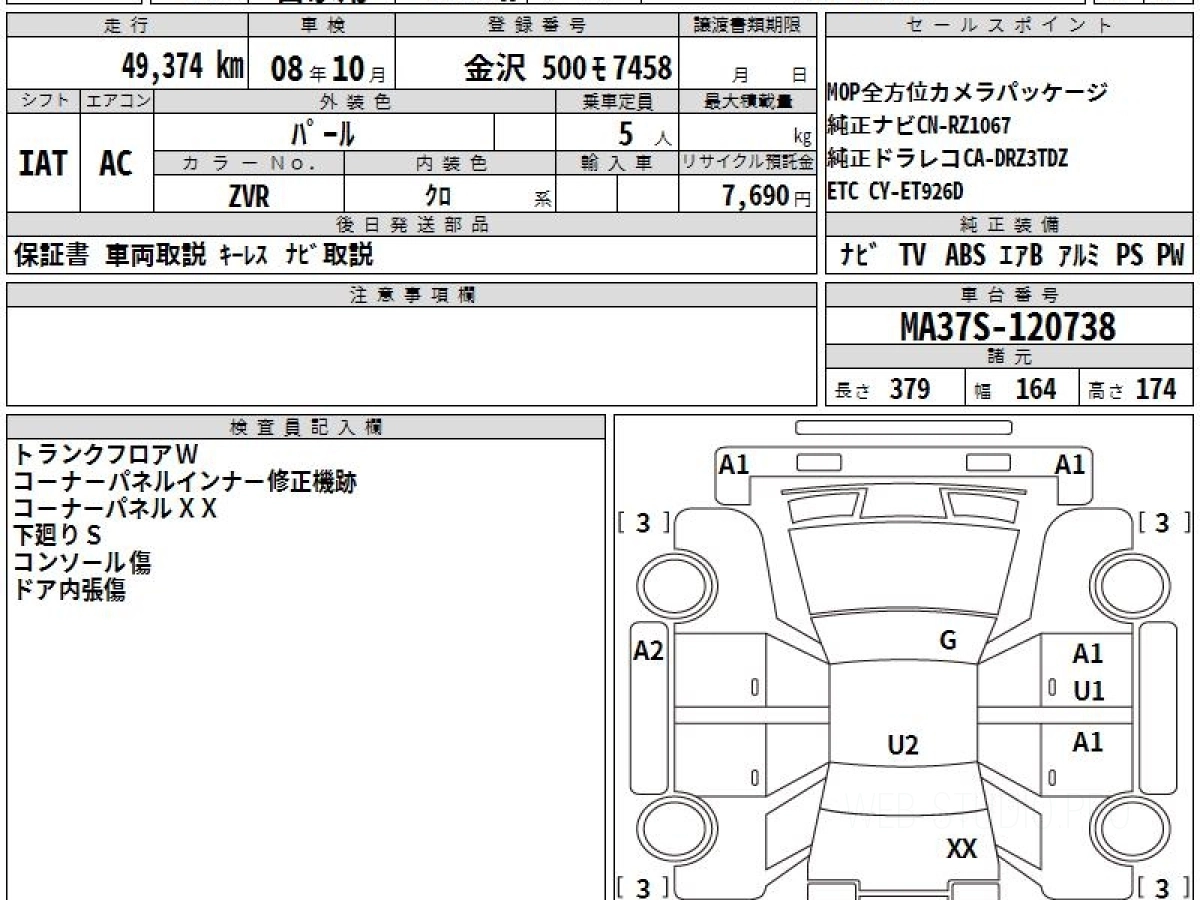Click the セールスポイント section header
1200x900 pixels.
(1008, 26)
